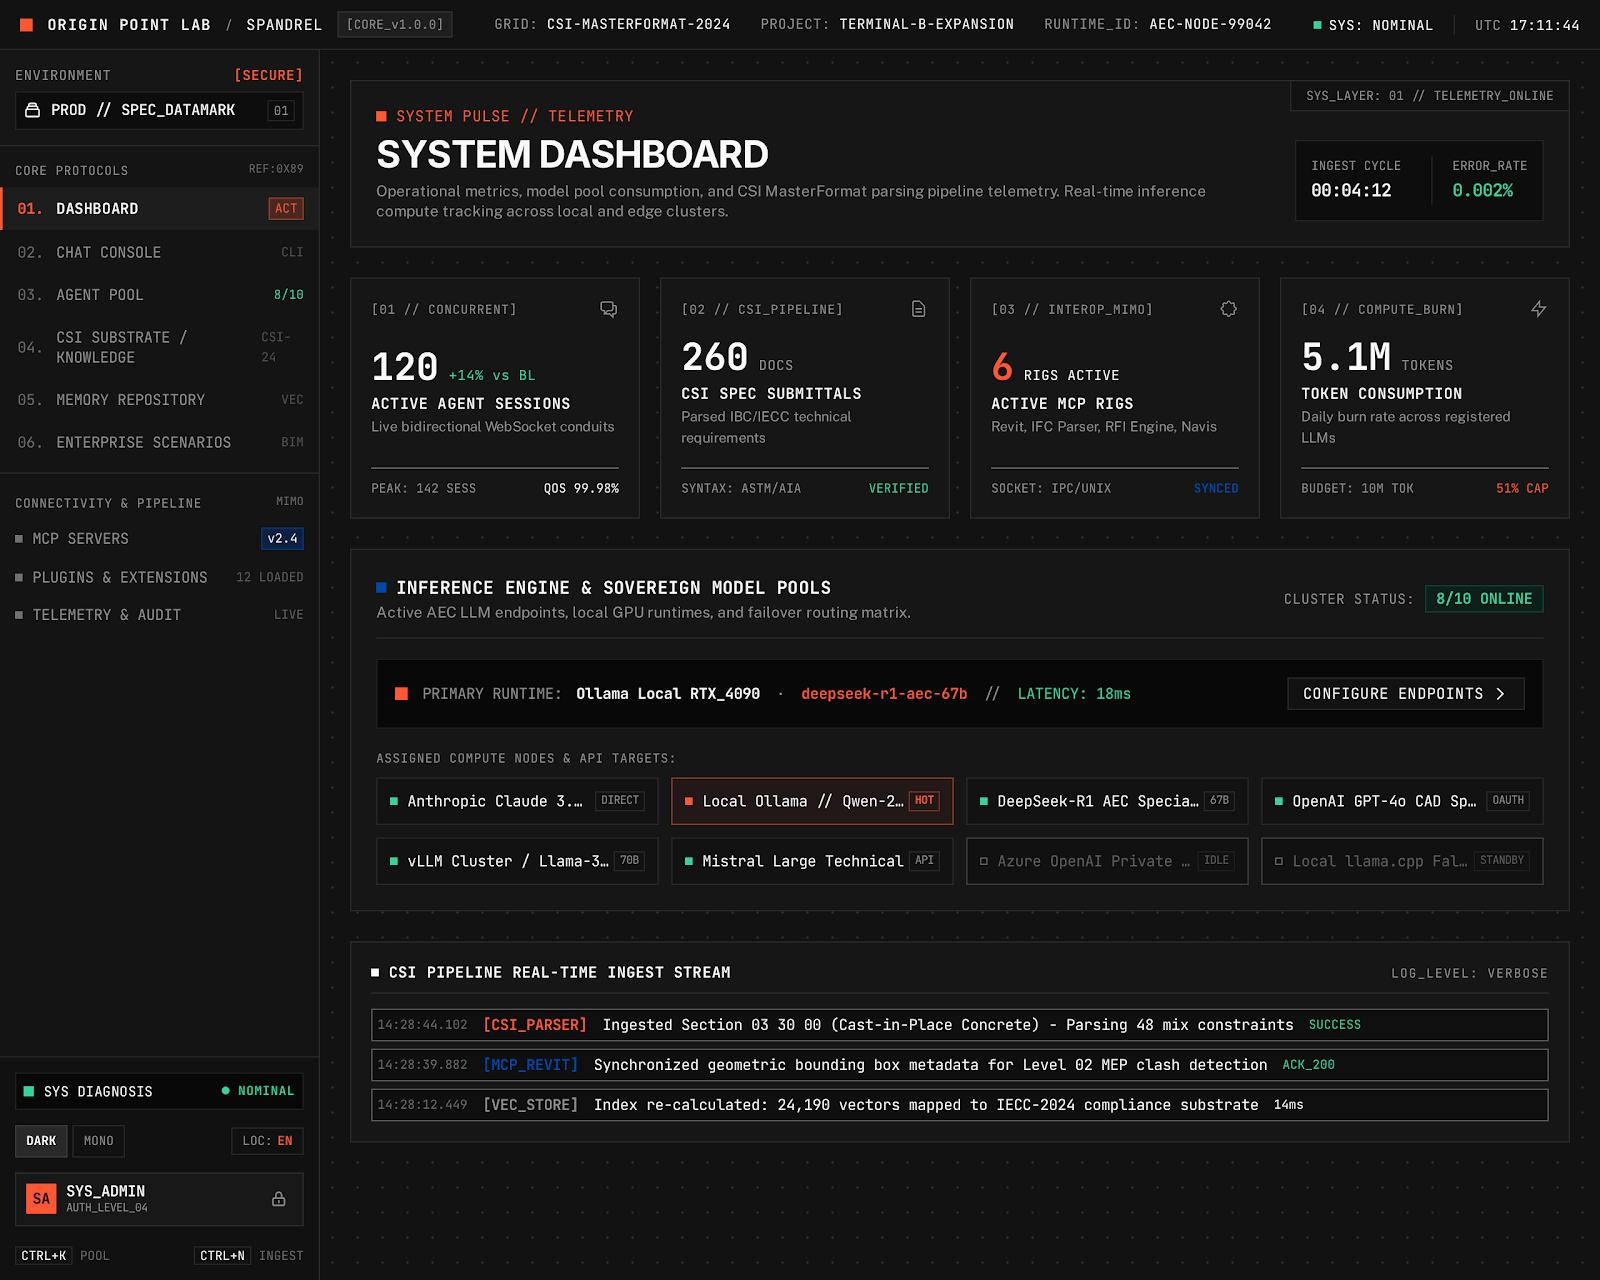Image resolution: width=1600 pixels, height=1280 pixels.
Task: Click the stack icon in PROD // SPEC_DATAMARK box
Action: [33, 110]
